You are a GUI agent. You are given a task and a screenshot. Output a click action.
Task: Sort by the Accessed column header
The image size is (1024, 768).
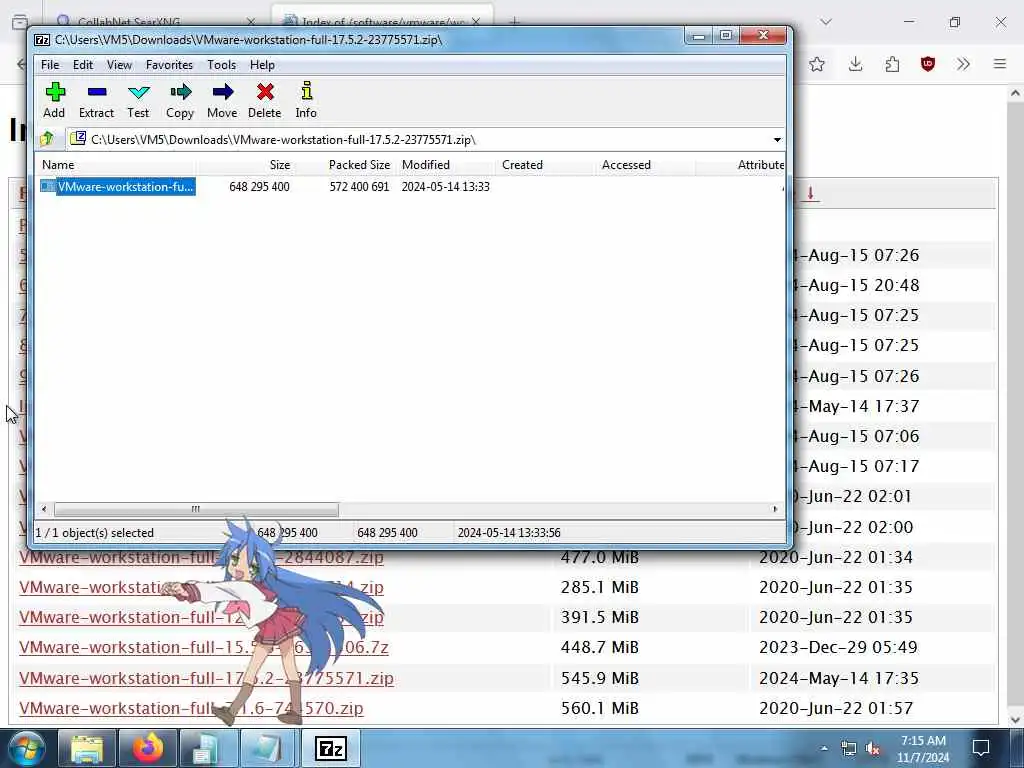[646, 165]
